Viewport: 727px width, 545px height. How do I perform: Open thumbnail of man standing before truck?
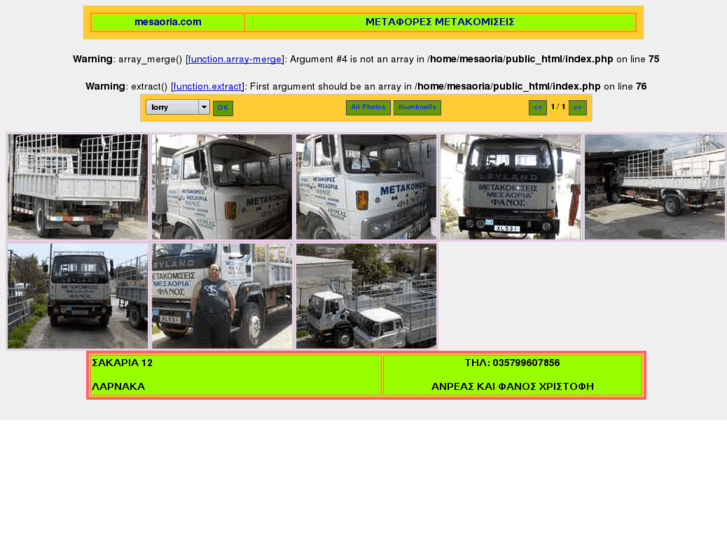(x=222, y=296)
